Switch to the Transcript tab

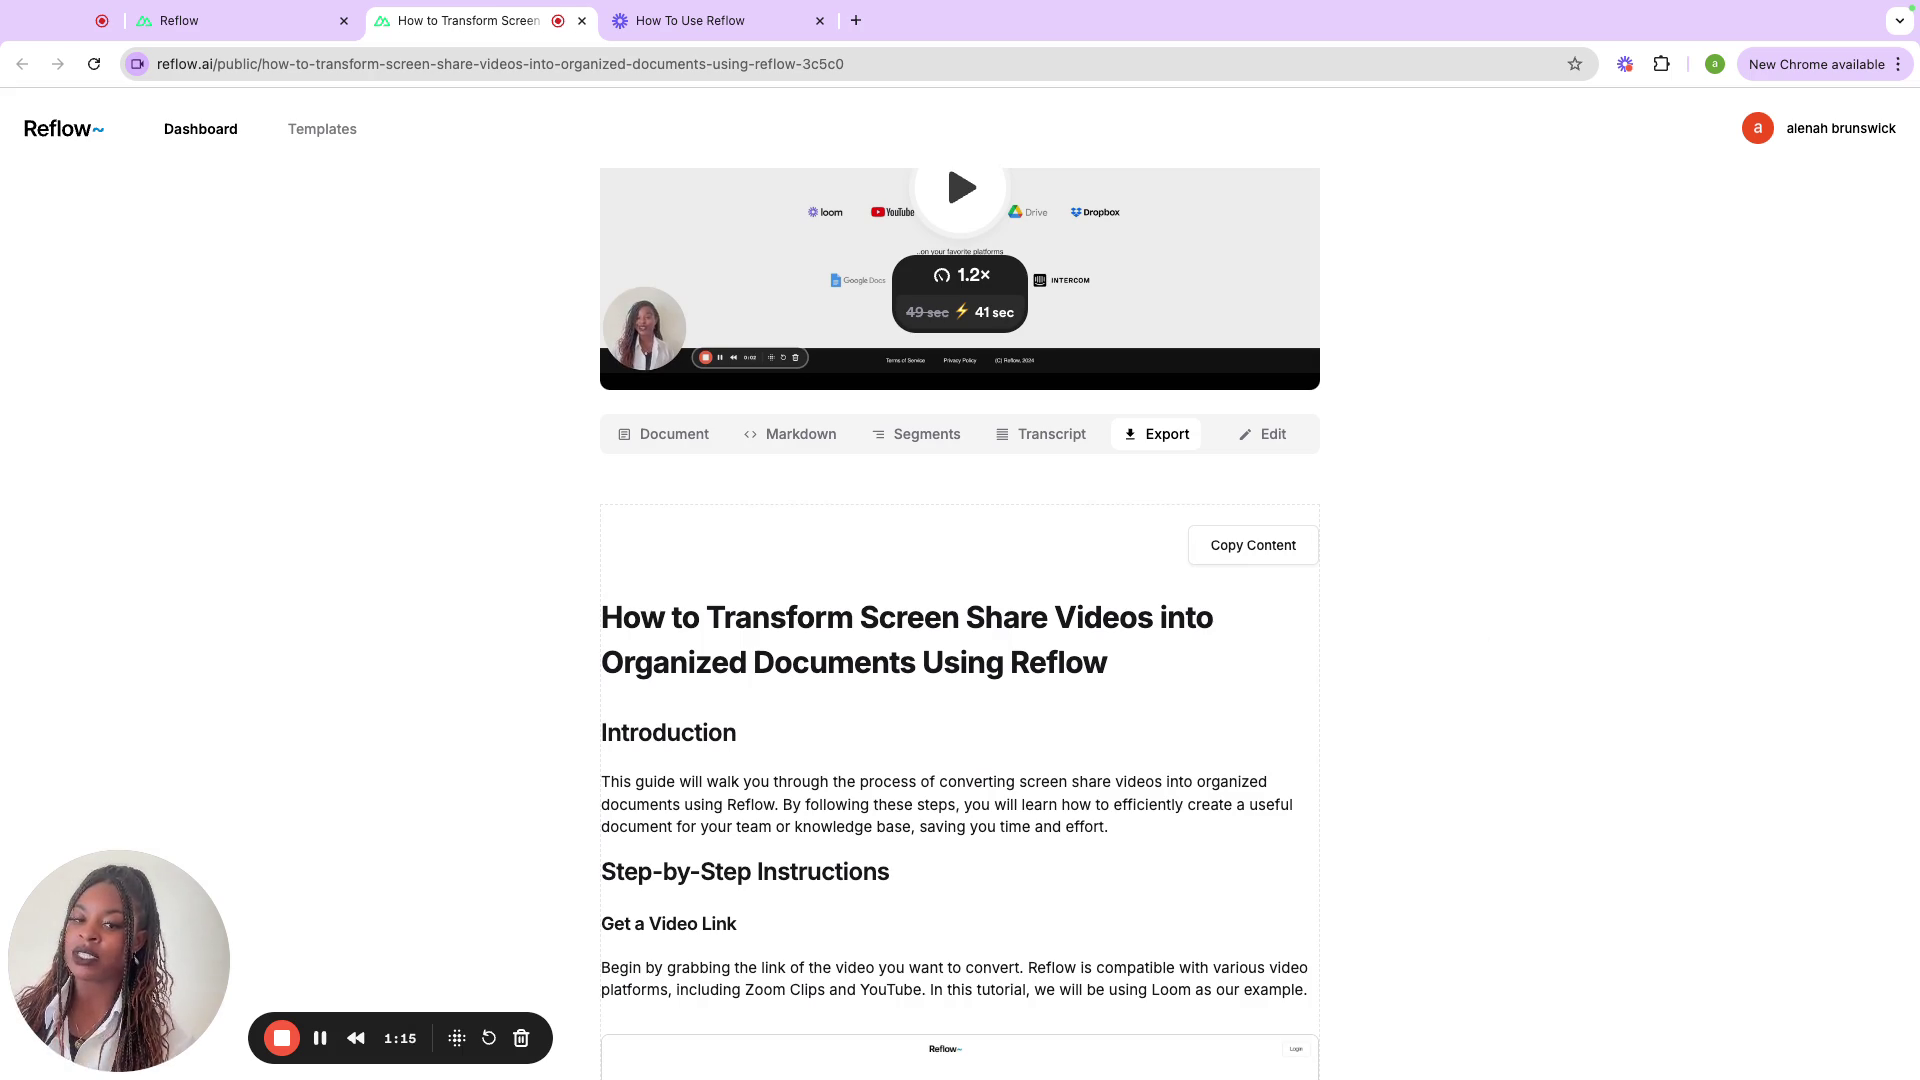click(x=1041, y=434)
